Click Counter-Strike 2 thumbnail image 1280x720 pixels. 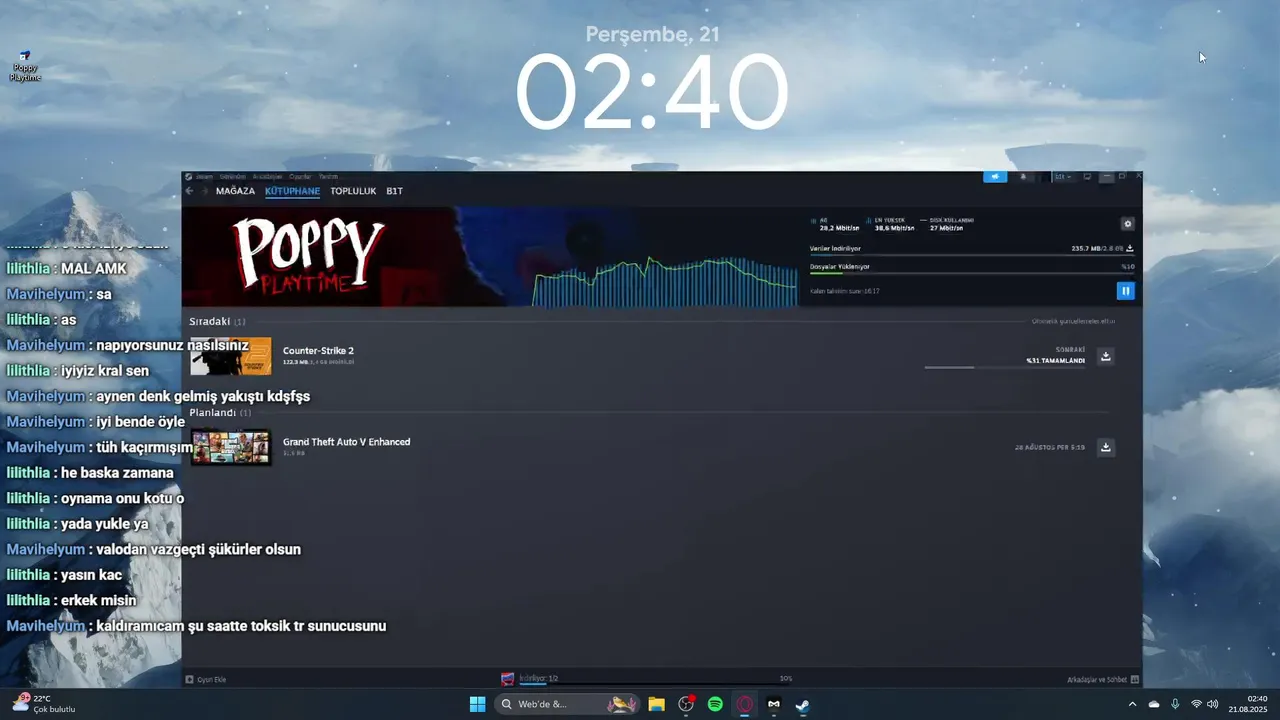231,356
